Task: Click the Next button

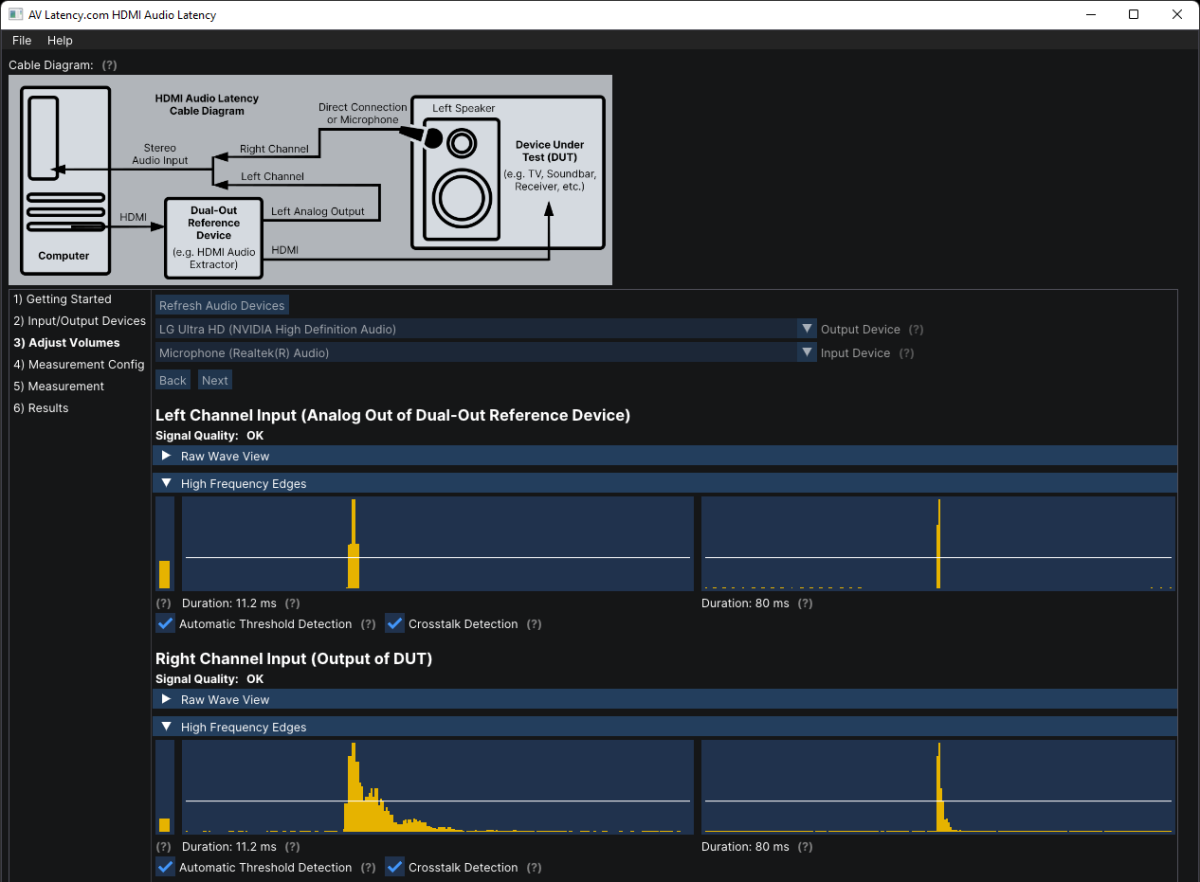Action: point(214,380)
